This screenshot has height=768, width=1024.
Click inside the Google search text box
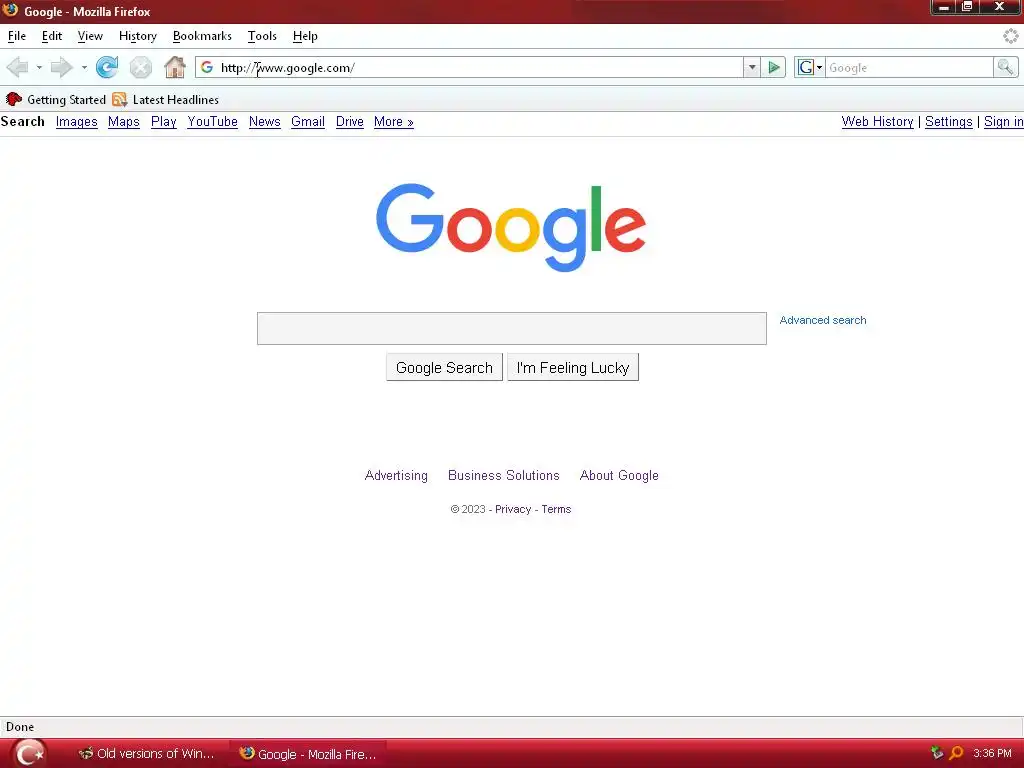coord(511,328)
